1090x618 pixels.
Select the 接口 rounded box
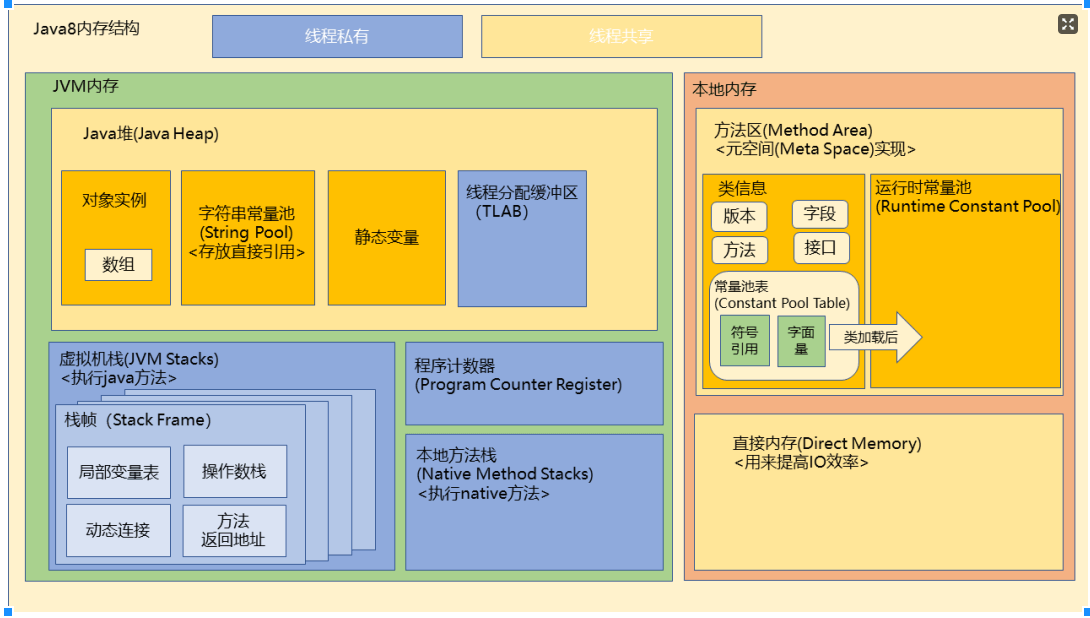click(821, 247)
